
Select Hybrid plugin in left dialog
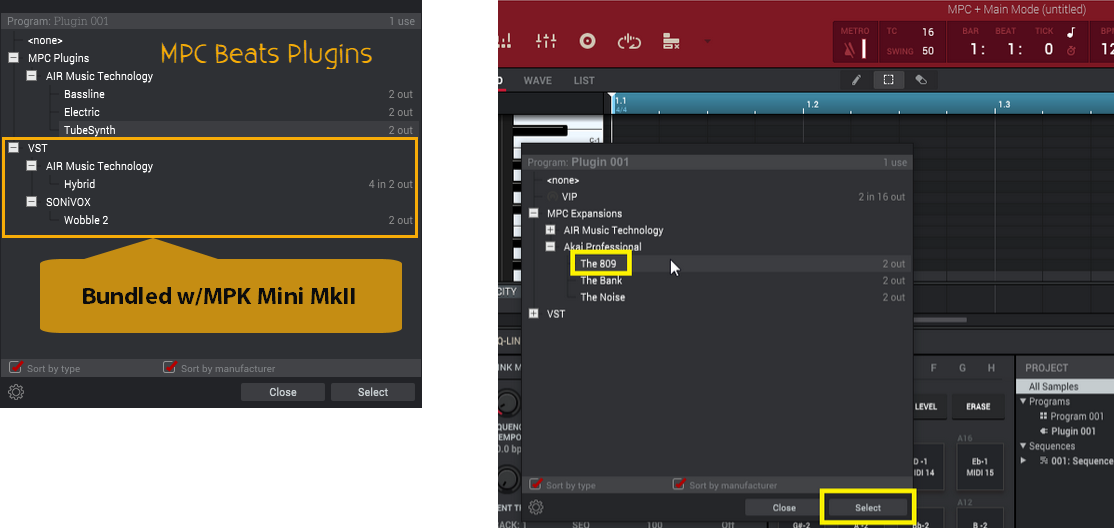tap(80, 184)
